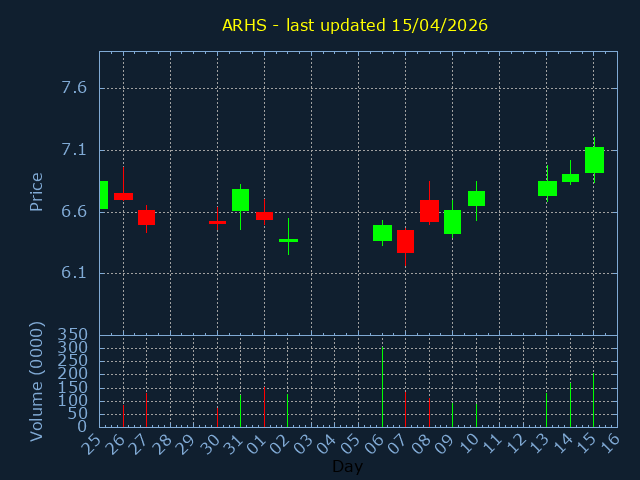Screen dimensions: 640x480
Task: Select the day 16 tick label
Action: pyautogui.click(x=609, y=444)
